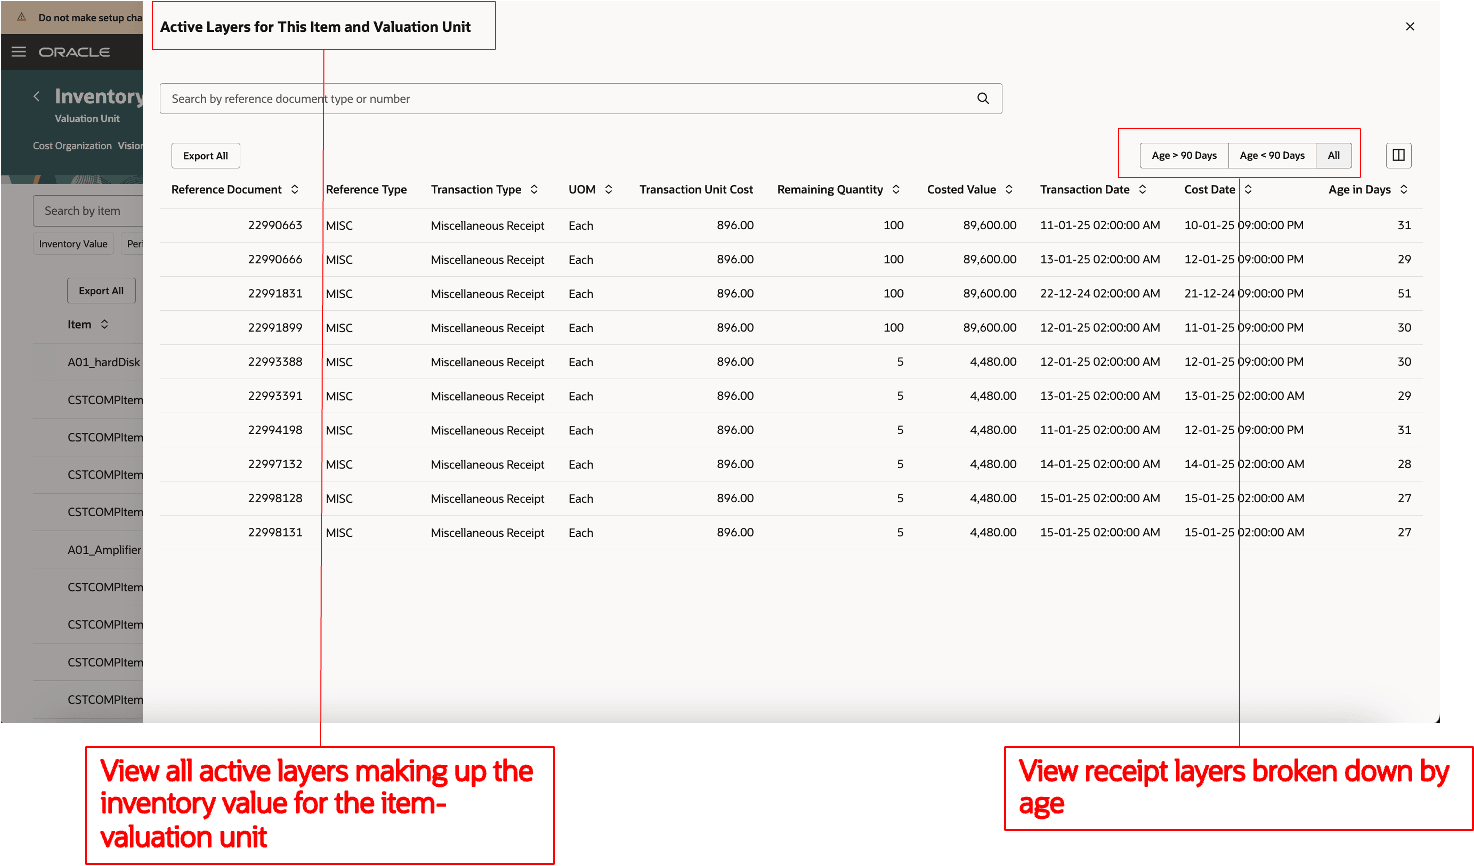
Task: Click the search magnifier in the dialog
Action: click(x=982, y=98)
